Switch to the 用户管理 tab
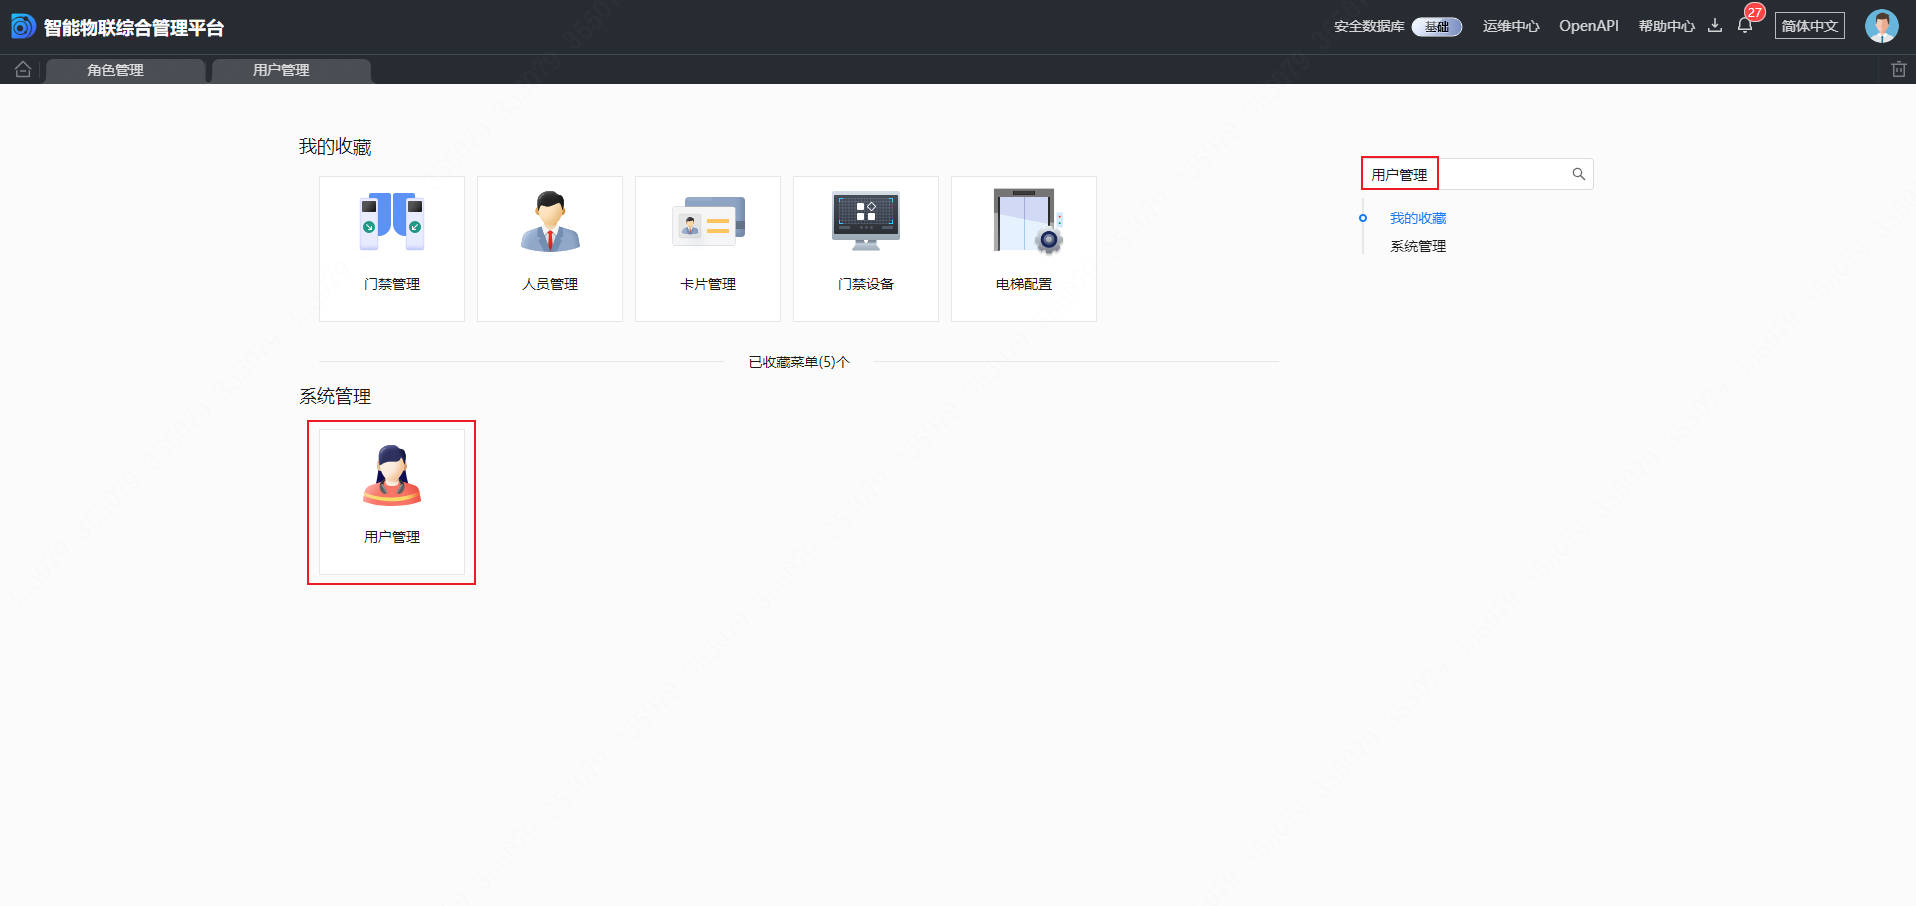The image size is (1916, 906). click(x=281, y=70)
